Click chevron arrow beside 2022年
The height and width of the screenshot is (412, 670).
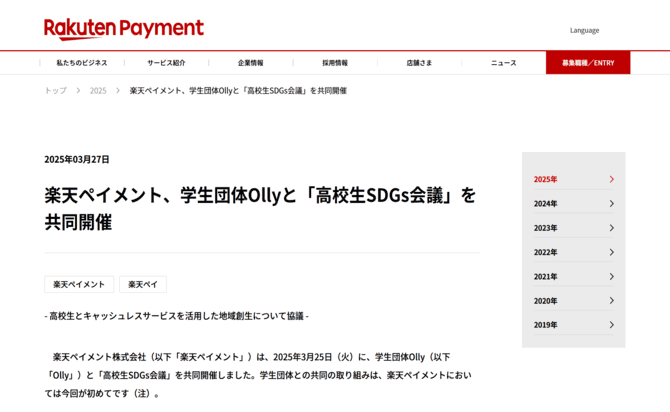pos(611,252)
